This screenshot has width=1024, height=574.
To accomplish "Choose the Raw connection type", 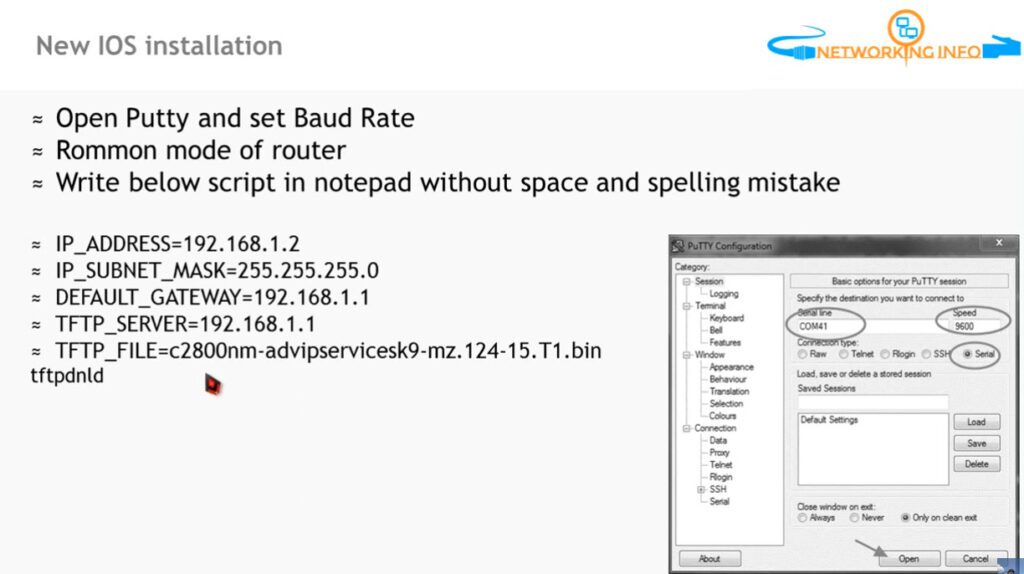I will (802, 354).
